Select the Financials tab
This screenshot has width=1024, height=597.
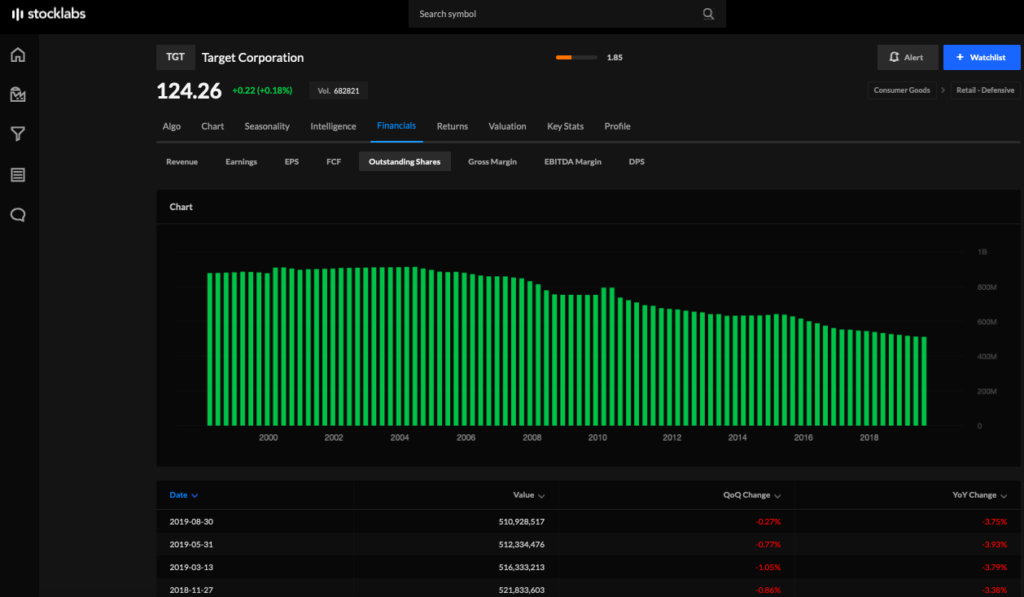point(396,125)
